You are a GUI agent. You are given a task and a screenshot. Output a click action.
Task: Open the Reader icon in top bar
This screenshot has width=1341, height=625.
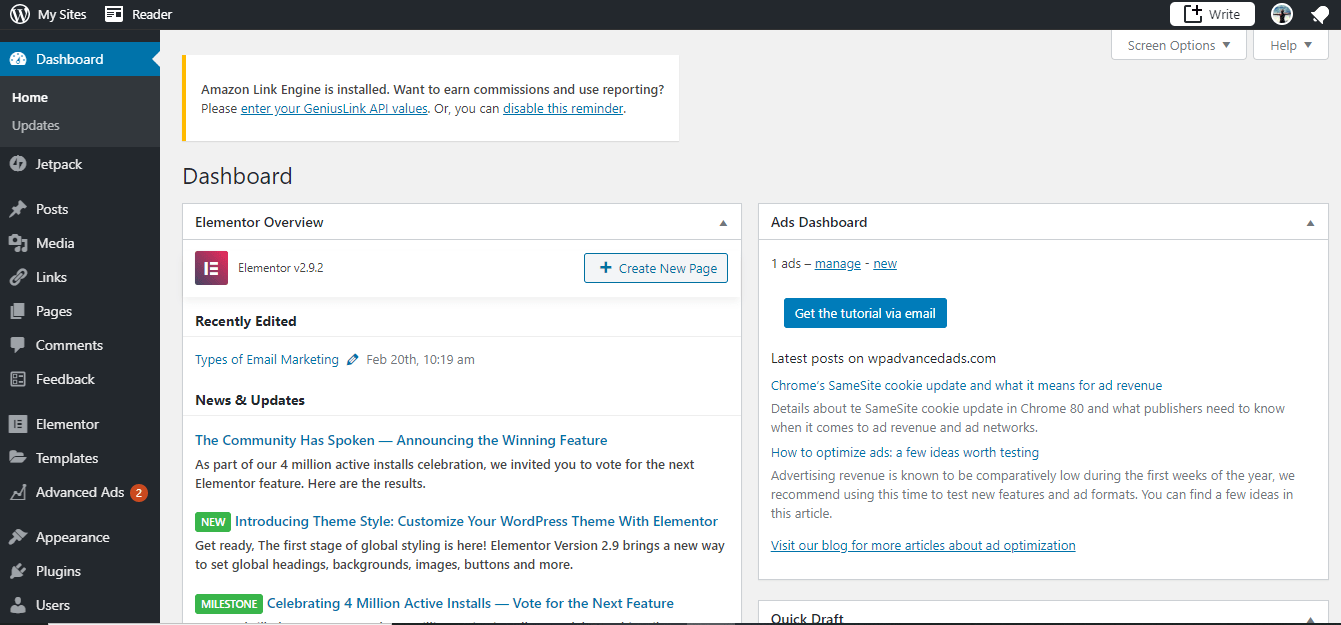pyautogui.click(x=115, y=14)
